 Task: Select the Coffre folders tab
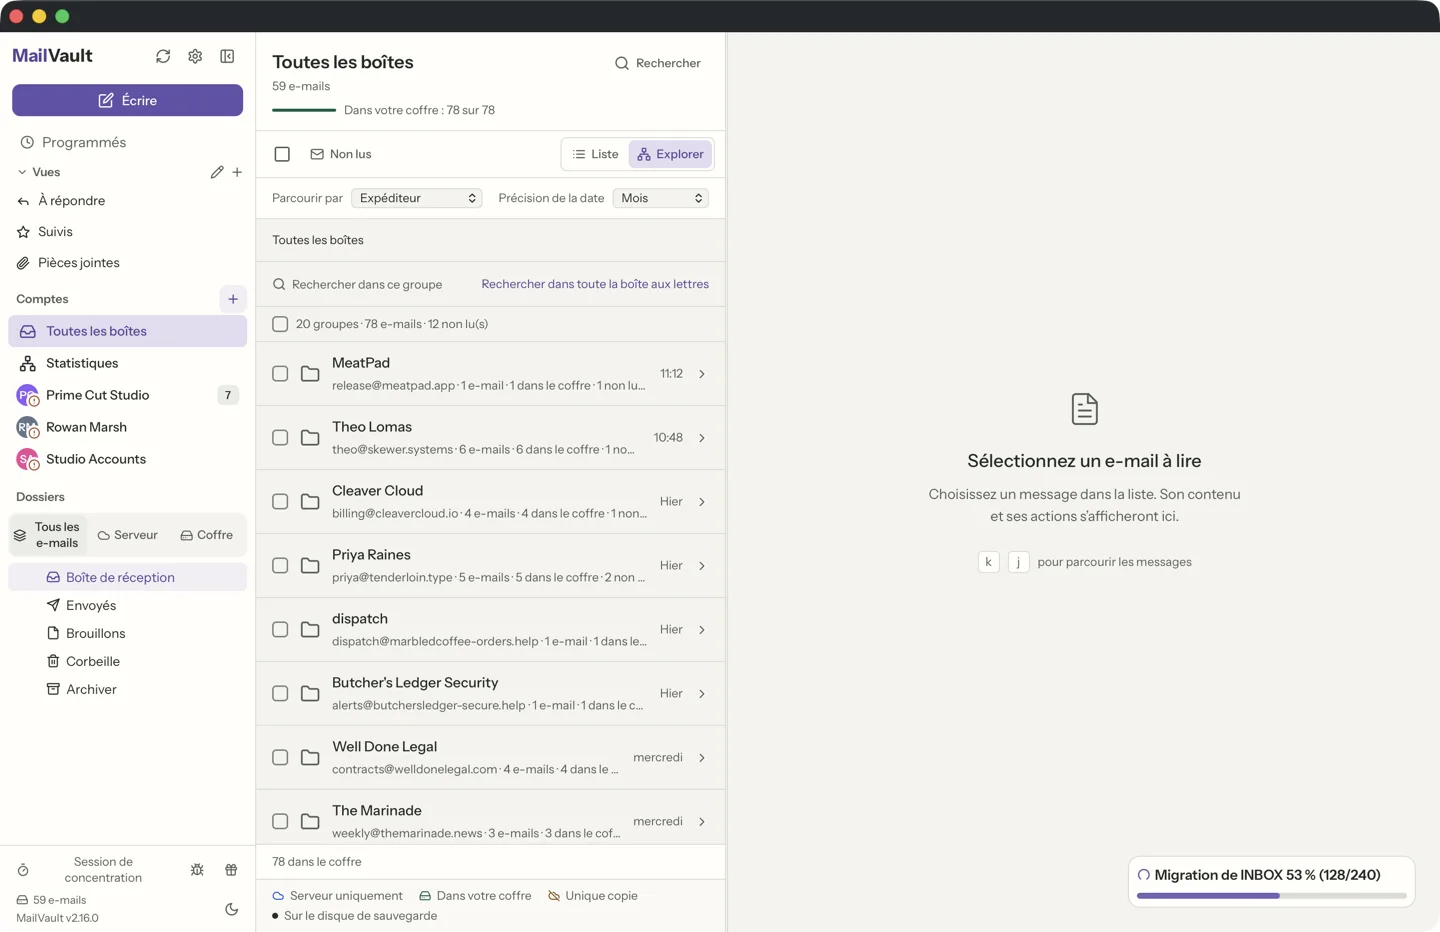[x=207, y=535]
